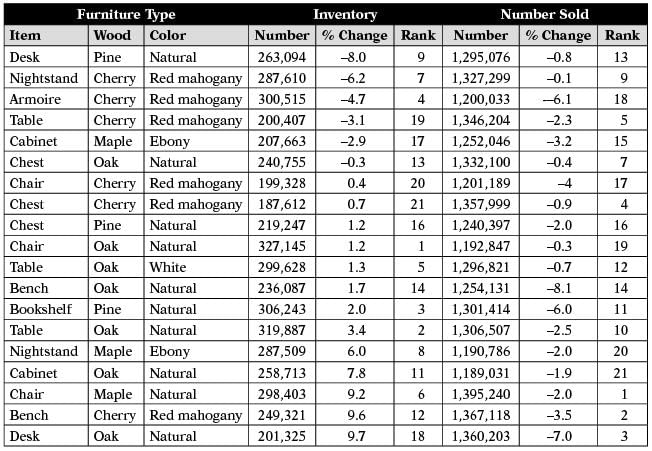Click the Bookshelf item cell
The image size is (652, 451).
coord(40,309)
